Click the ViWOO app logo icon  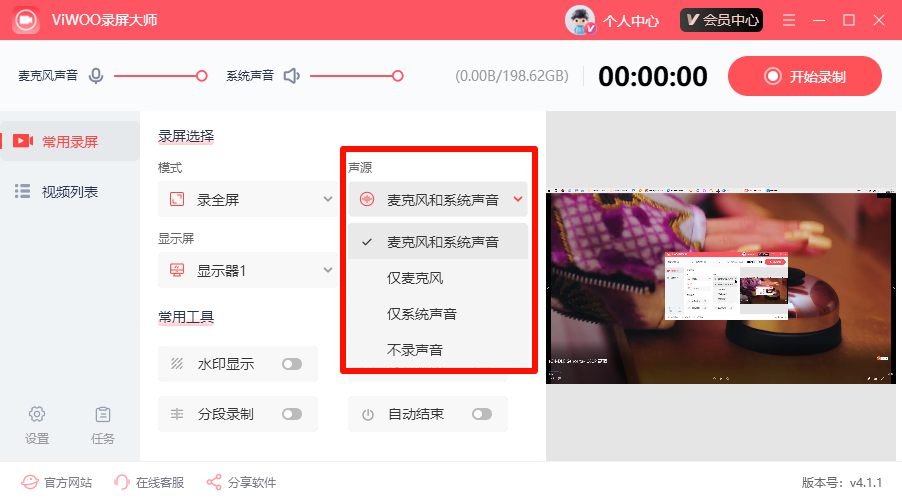26,20
